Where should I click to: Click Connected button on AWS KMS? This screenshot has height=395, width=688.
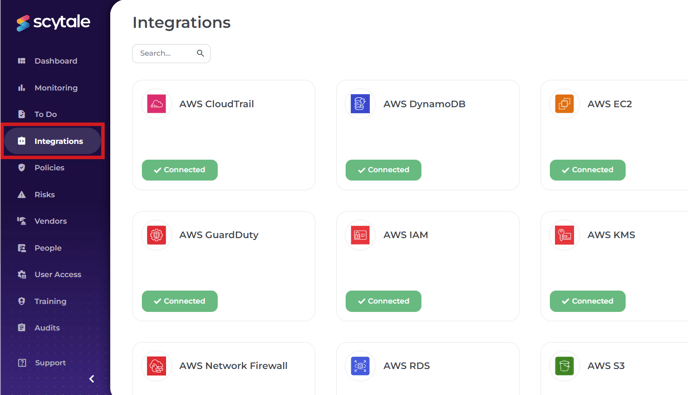click(588, 301)
